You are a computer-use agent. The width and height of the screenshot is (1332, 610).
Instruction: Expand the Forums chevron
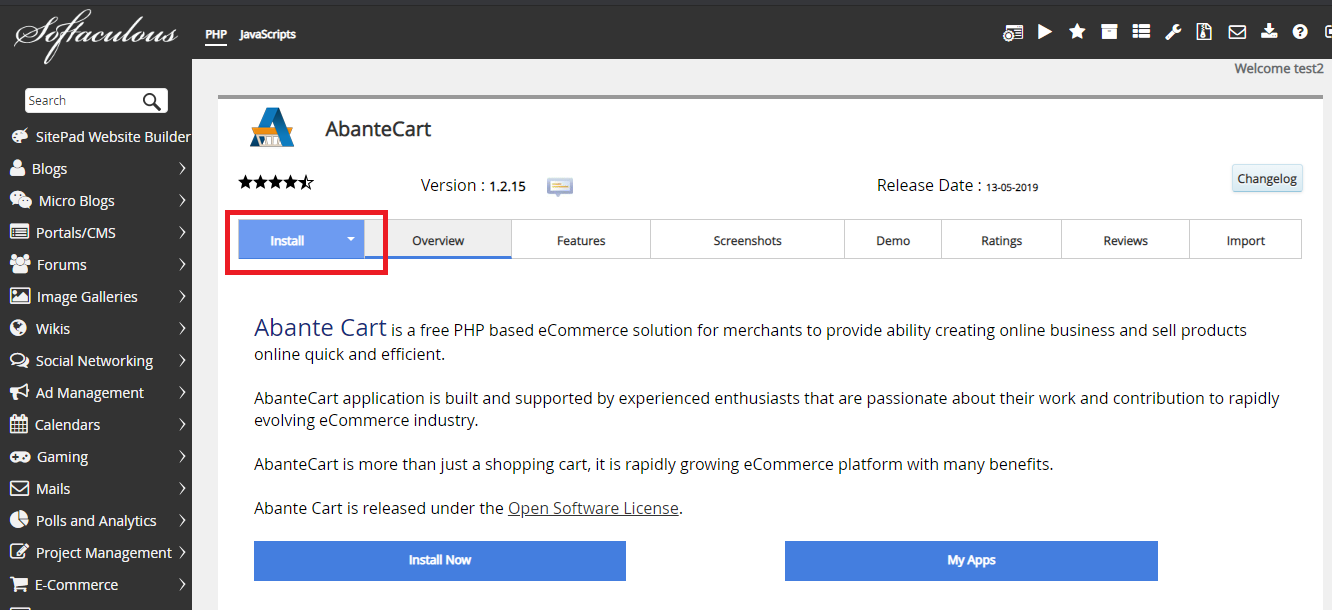(x=182, y=264)
